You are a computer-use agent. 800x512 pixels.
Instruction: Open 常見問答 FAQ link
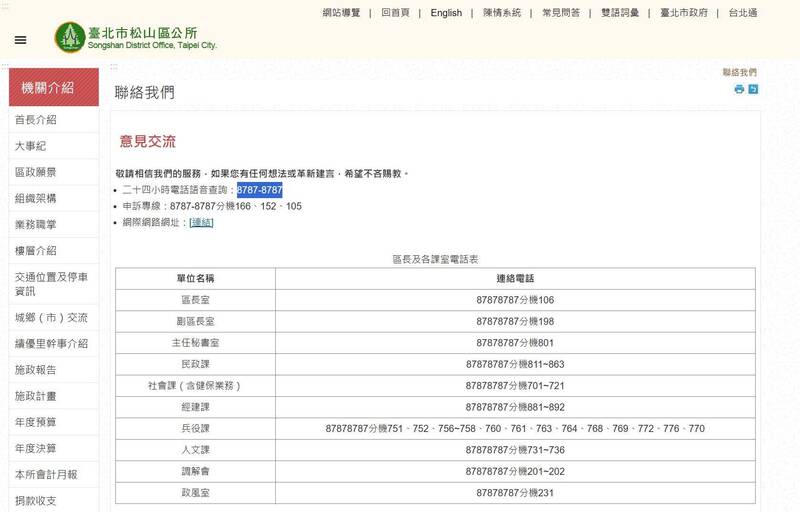(x=561, y=13)
